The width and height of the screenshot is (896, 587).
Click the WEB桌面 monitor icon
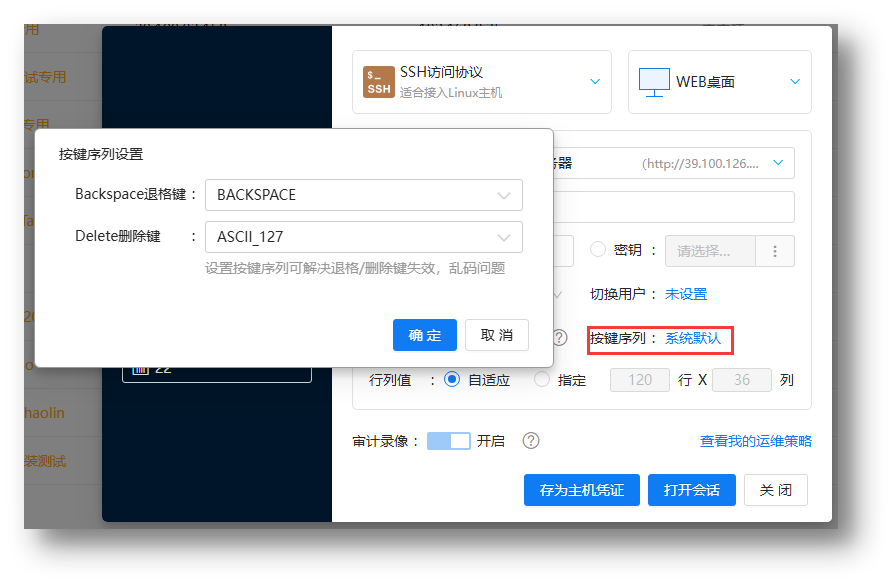point(654,82)
